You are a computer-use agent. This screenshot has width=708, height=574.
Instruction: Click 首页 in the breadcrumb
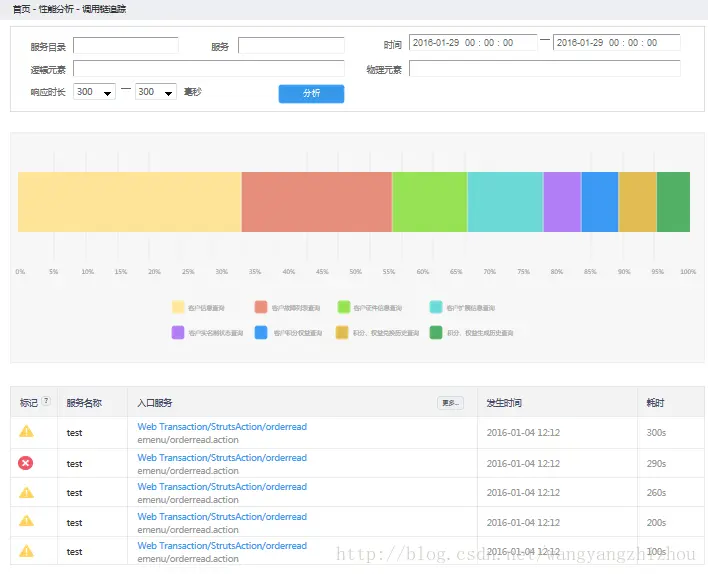coord(21,9)
